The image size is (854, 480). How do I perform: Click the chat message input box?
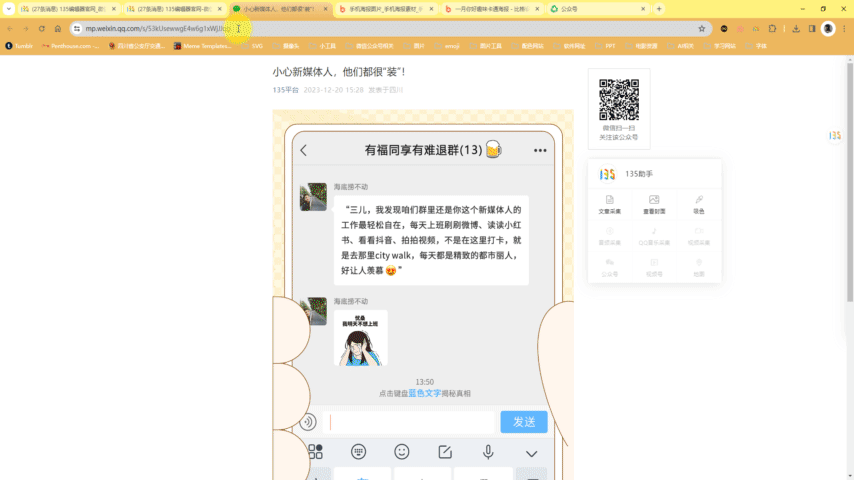click(408, 422)
